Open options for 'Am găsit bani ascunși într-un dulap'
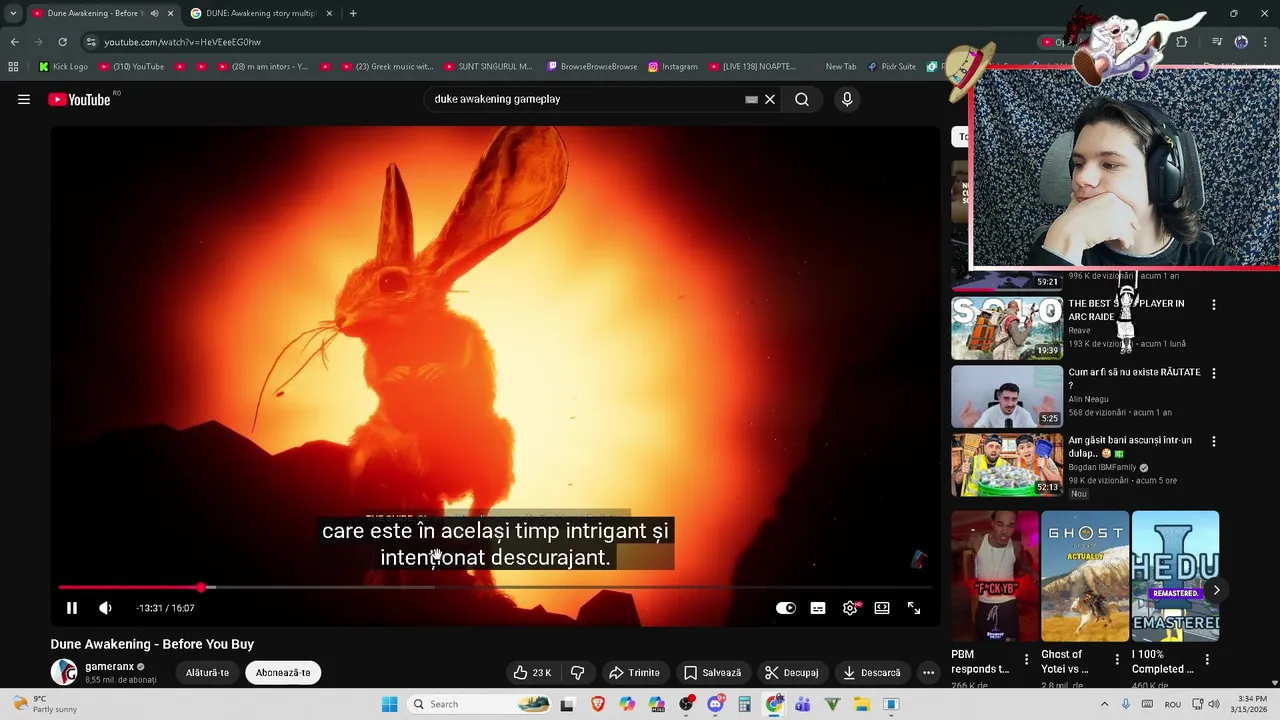Image resolution: width=1280 pixels, height=720 pixels. 1214,441
